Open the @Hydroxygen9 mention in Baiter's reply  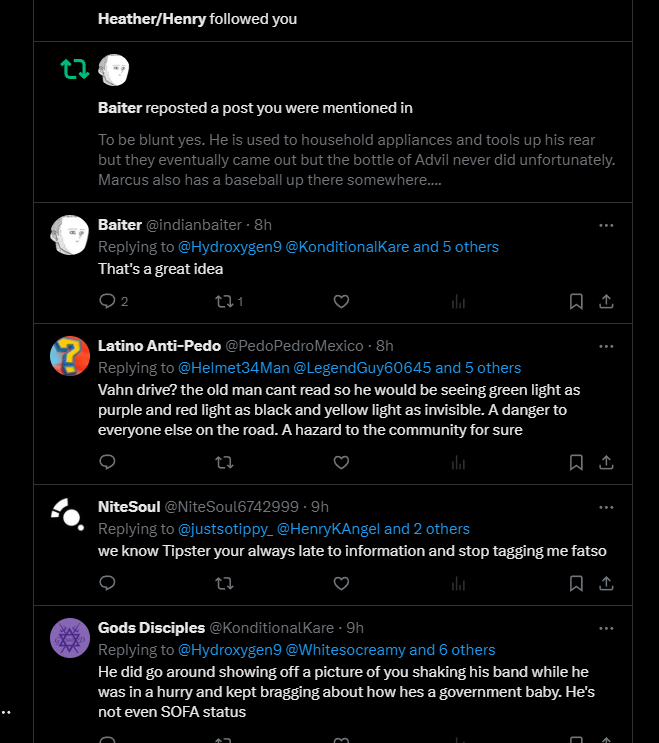point(230,247)
